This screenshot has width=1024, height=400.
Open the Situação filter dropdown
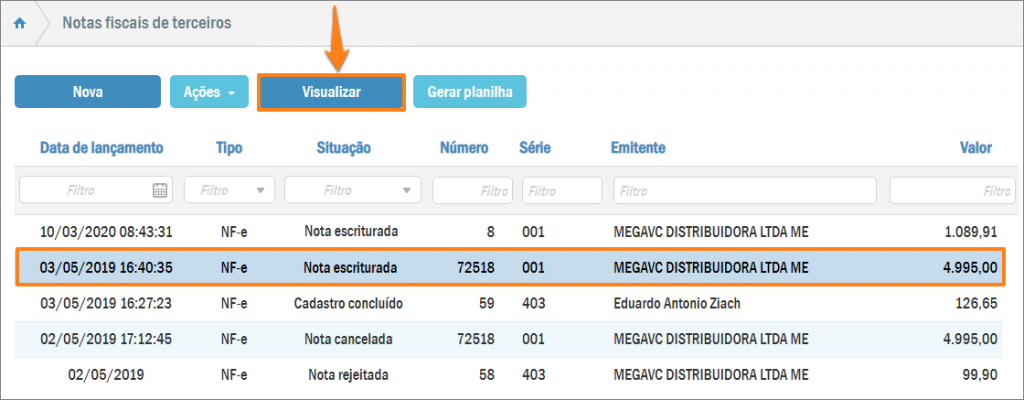point(352,190)
